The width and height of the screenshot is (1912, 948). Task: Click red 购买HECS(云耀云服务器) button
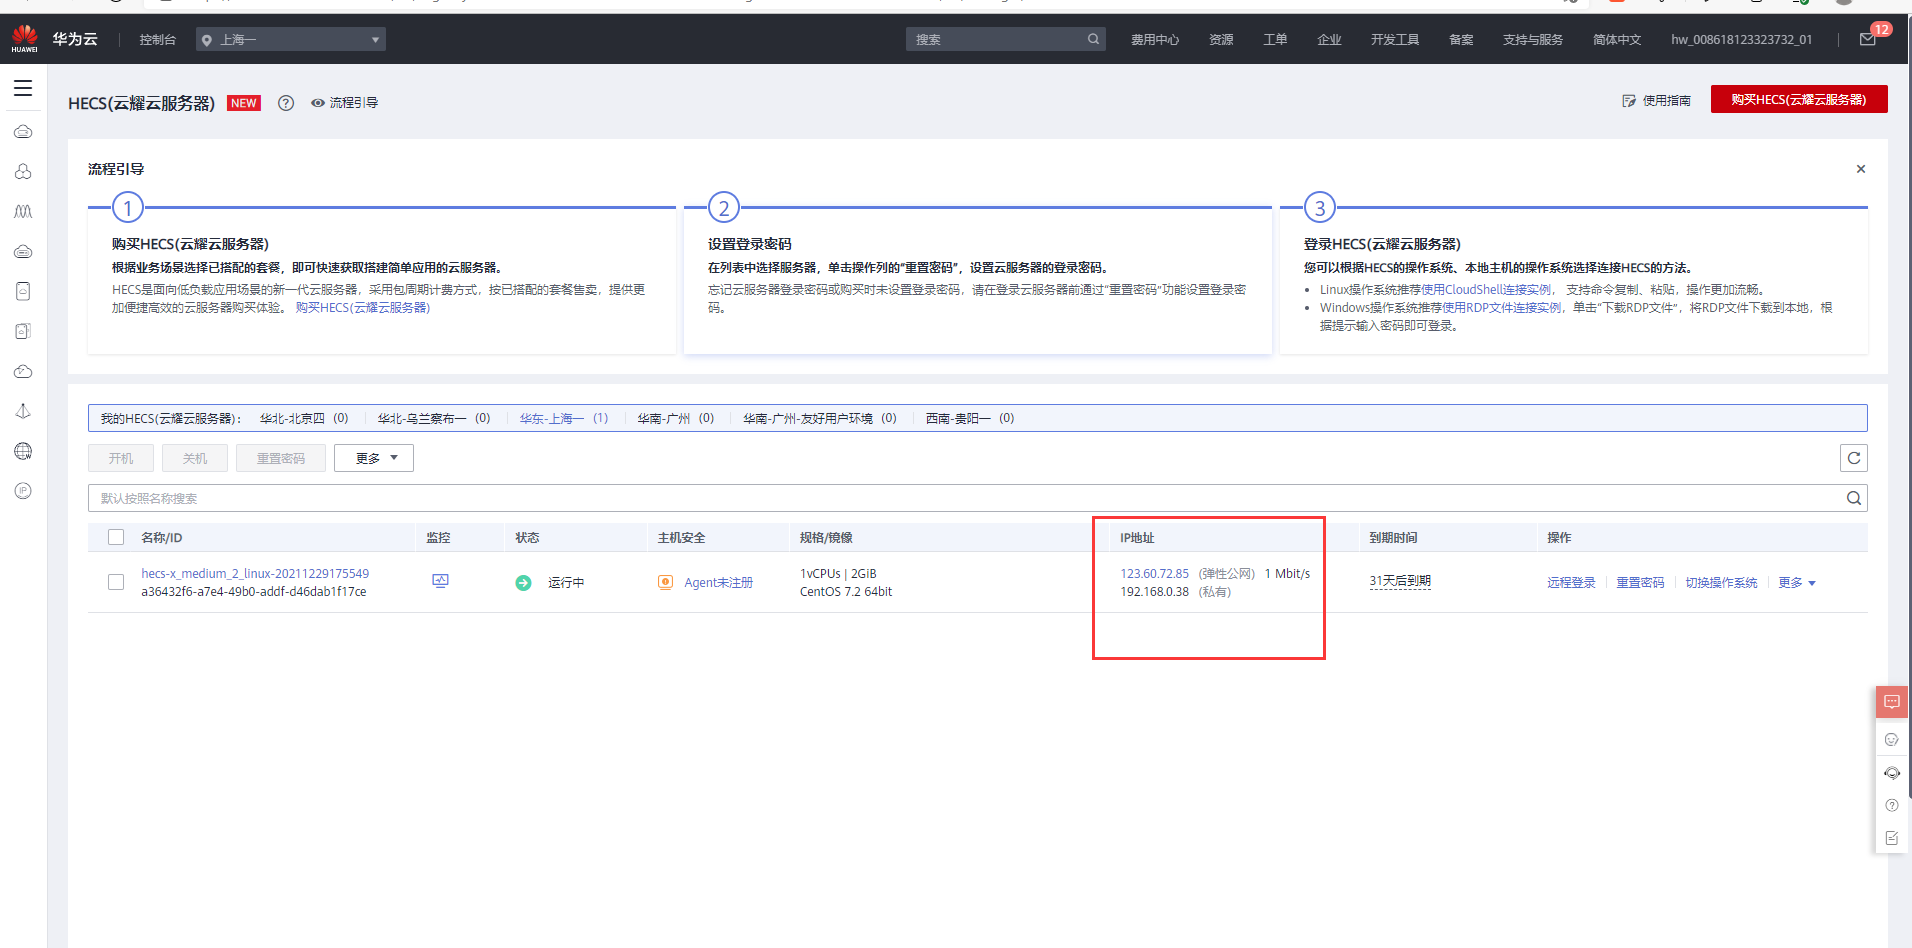click(1799, 99)
